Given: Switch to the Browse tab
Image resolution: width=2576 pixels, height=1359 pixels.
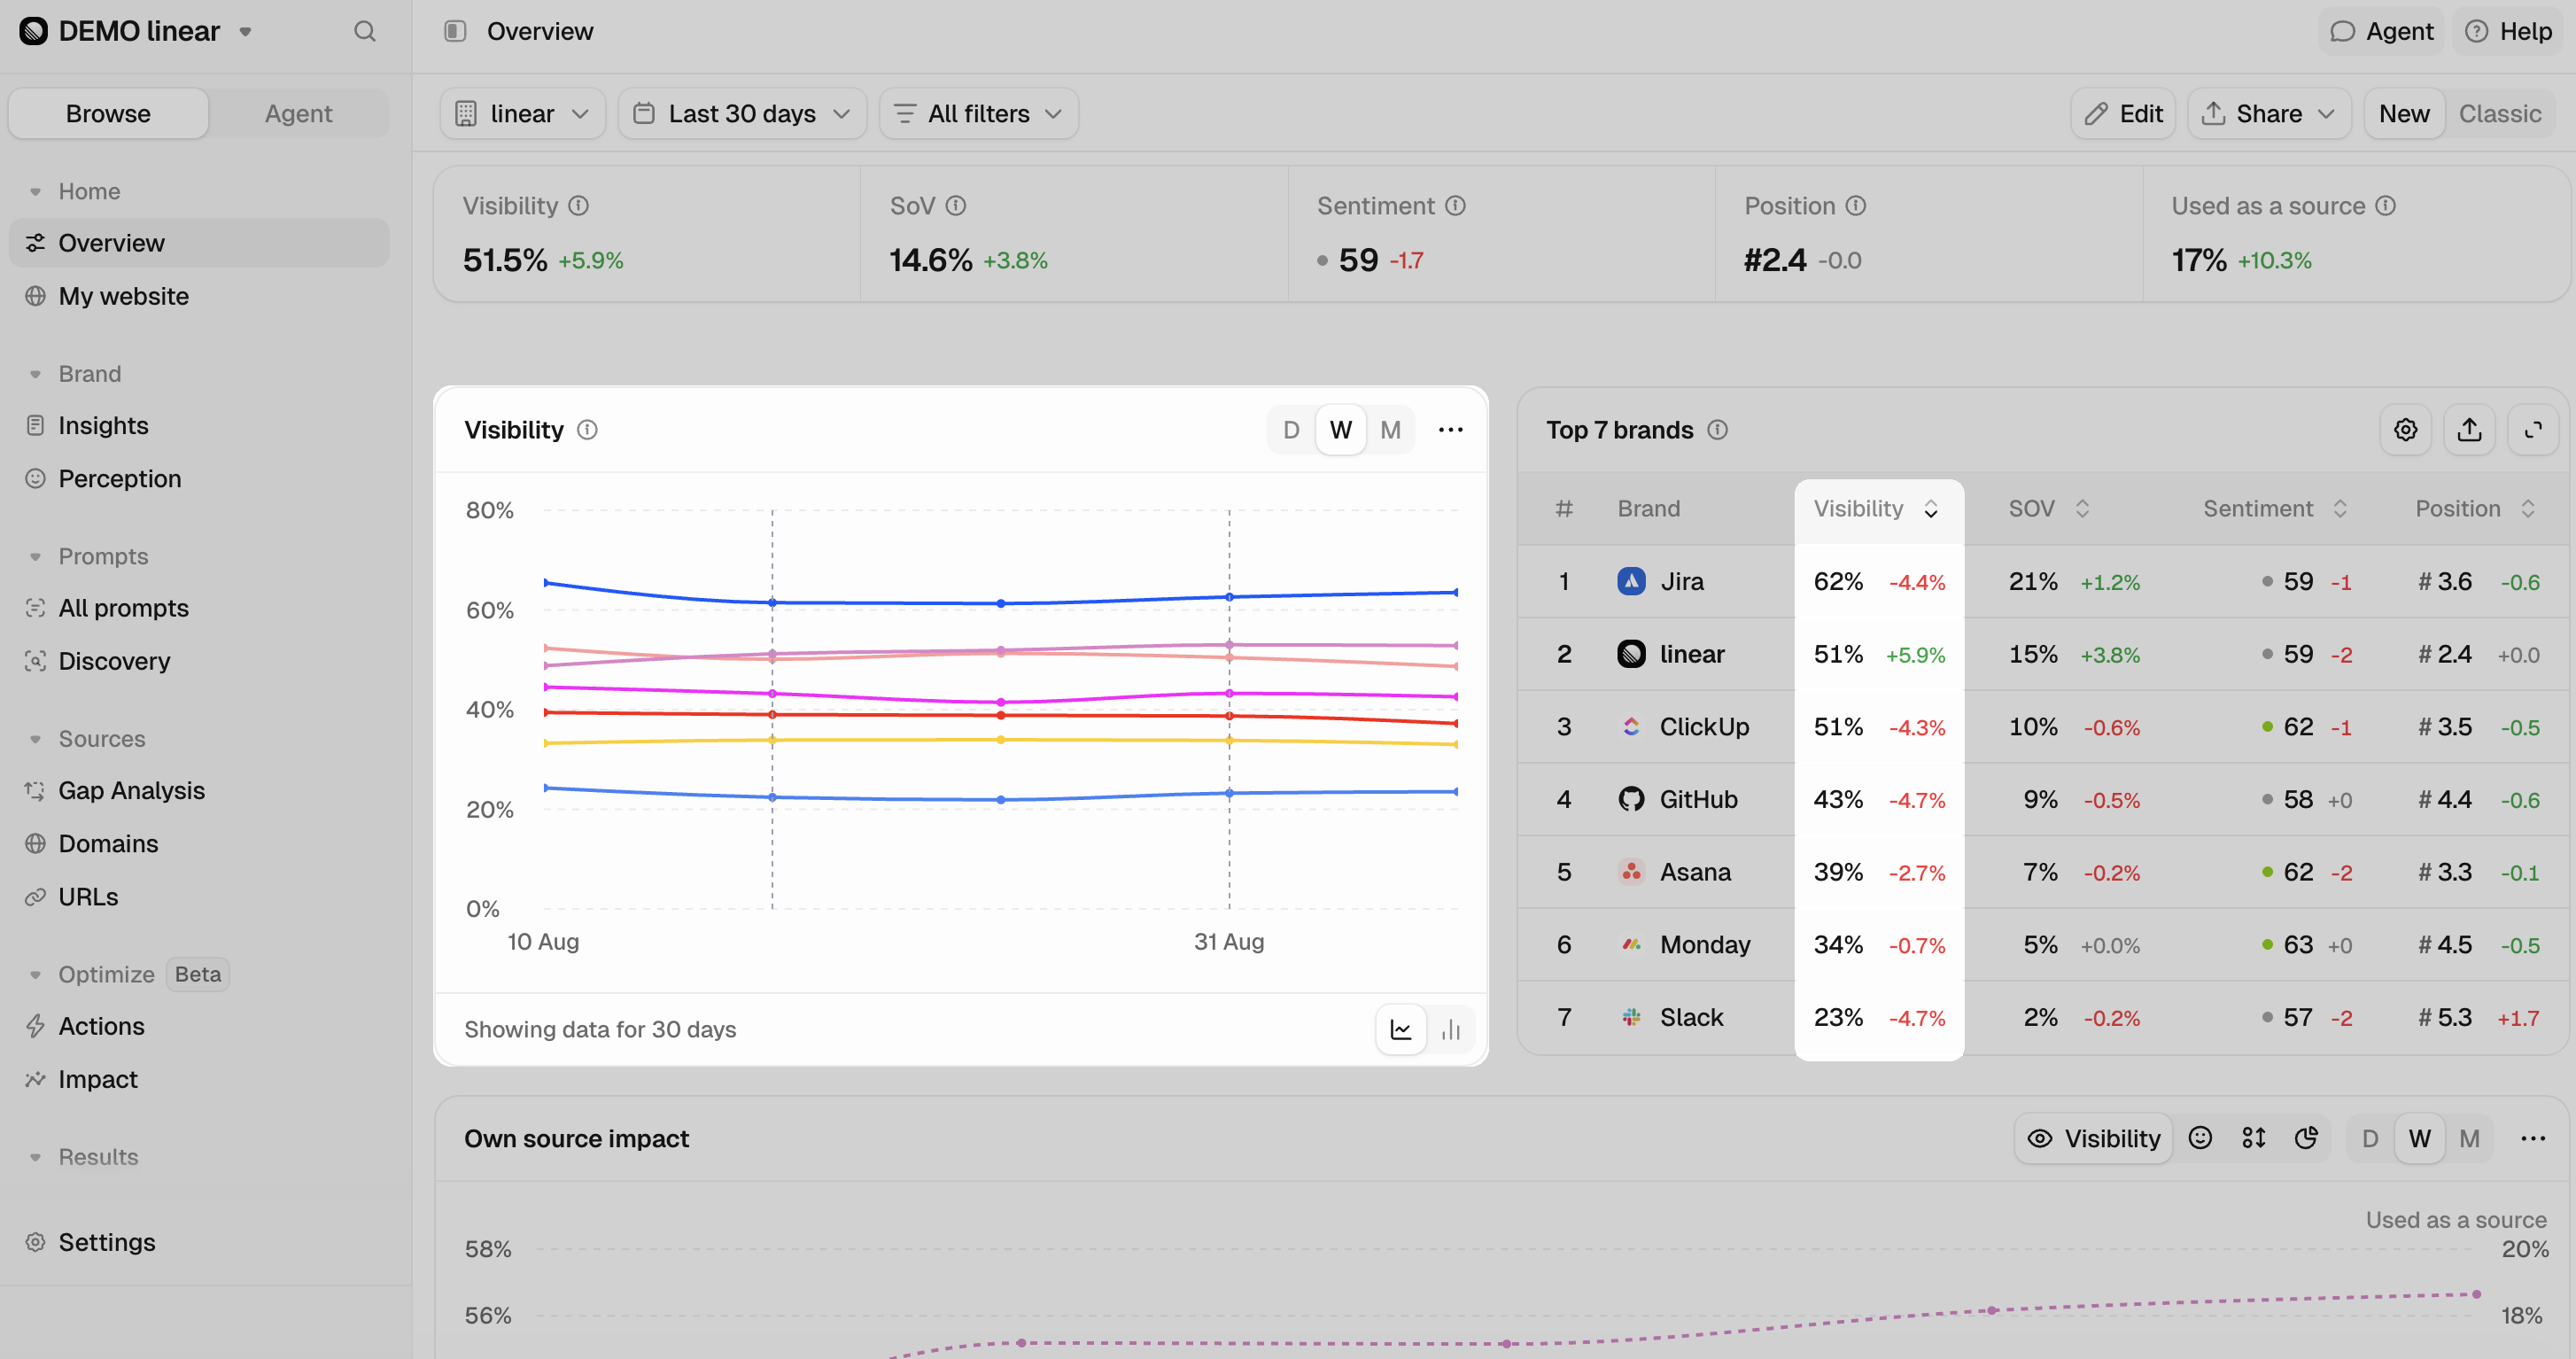Looking at the screenshot, I should [108, 113].
